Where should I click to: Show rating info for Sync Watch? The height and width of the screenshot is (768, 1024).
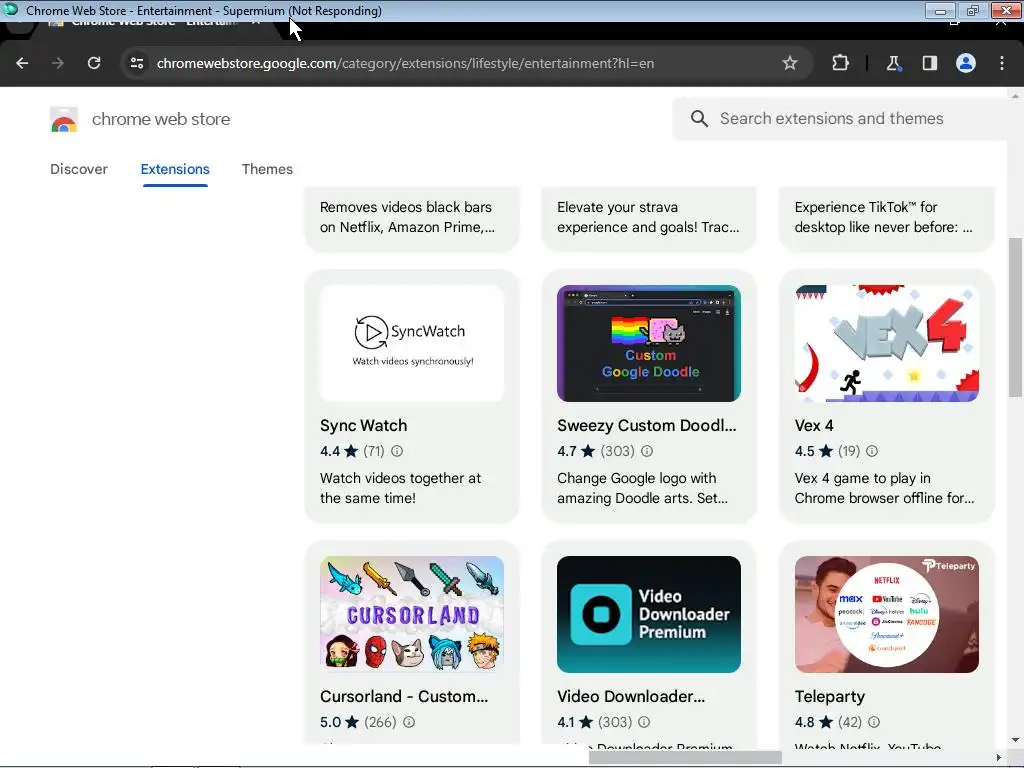tap(397, 451)
